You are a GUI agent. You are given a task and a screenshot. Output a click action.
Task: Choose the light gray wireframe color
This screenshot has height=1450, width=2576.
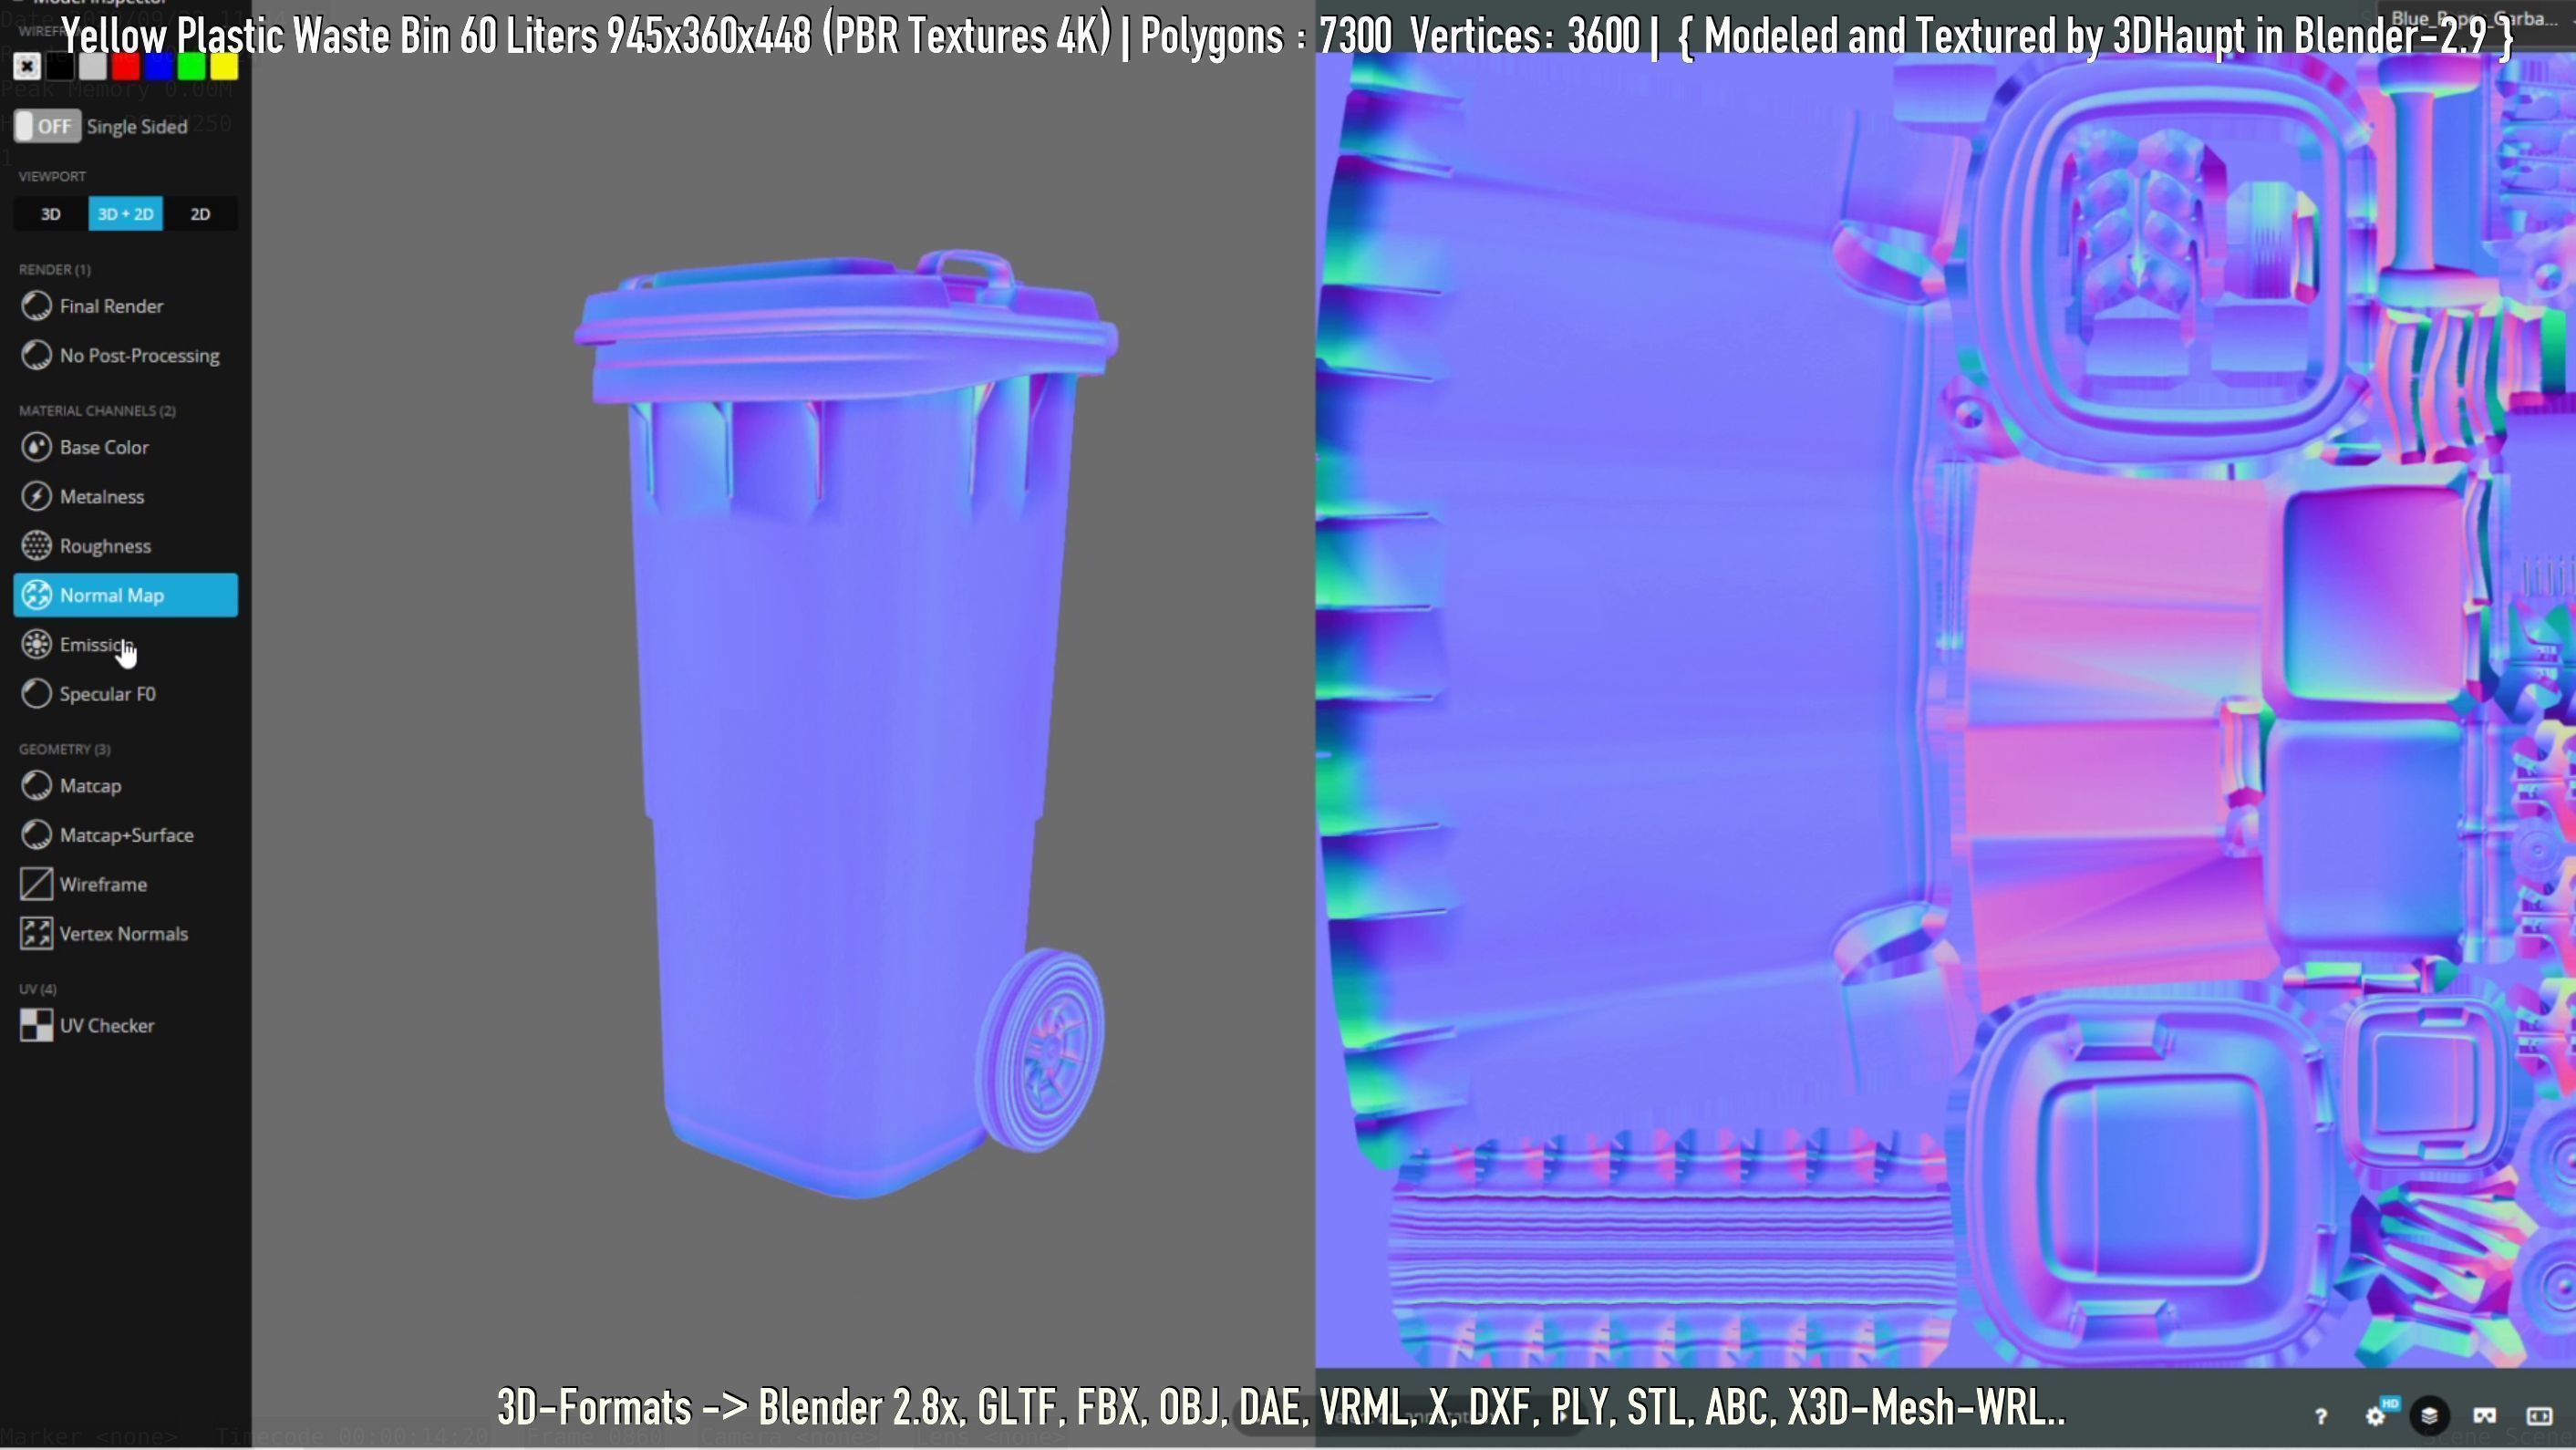[x=93, y=67]
